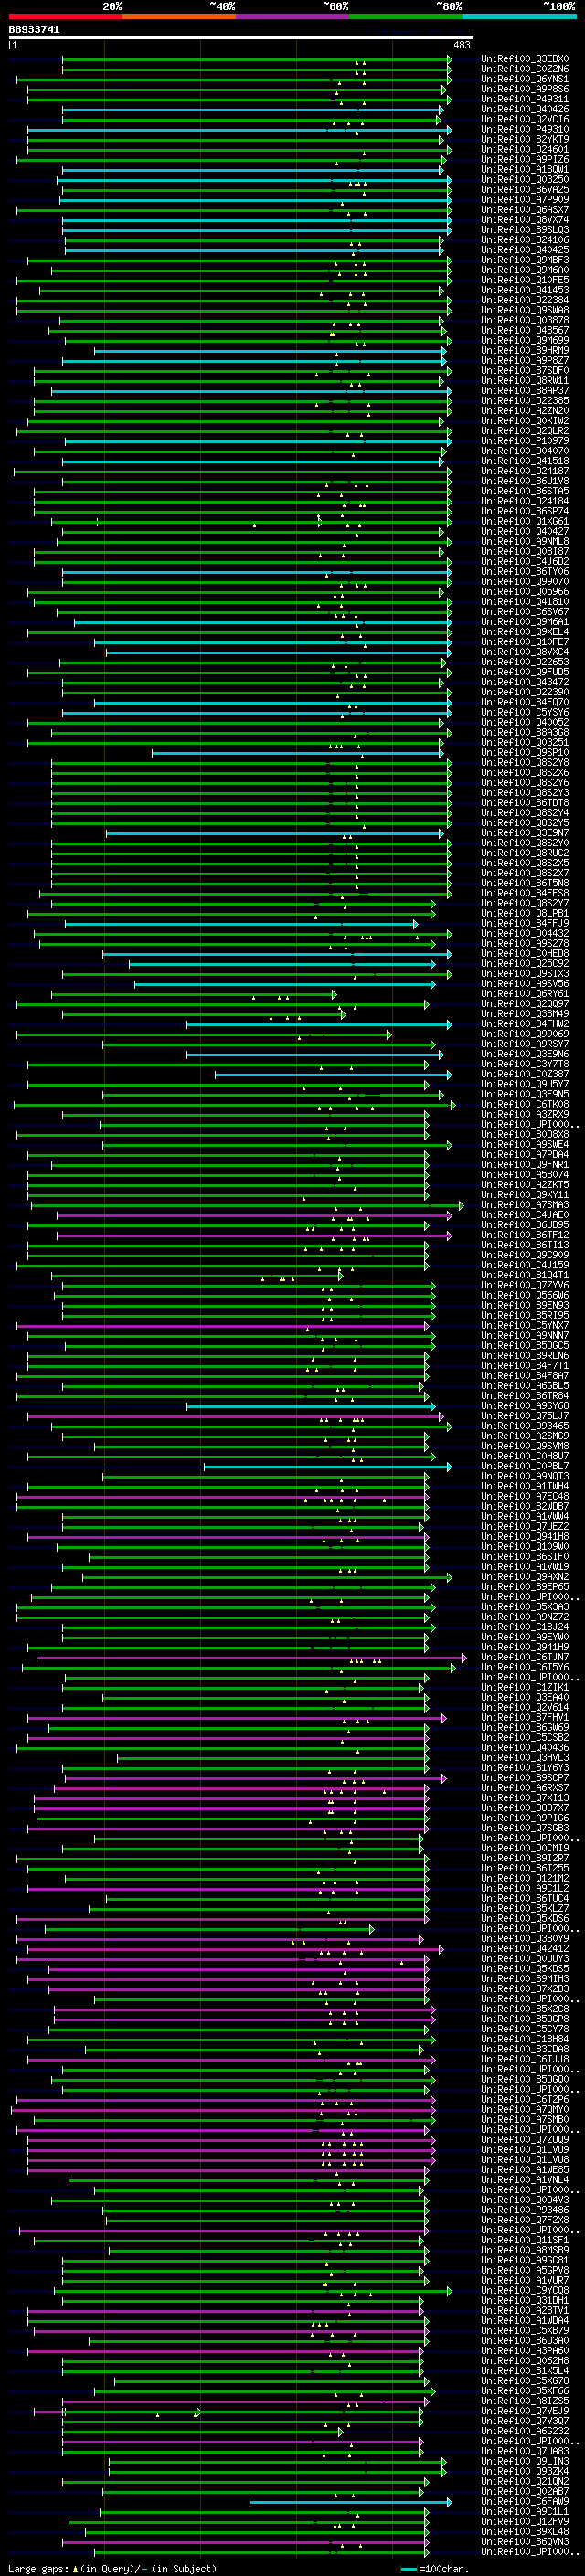Open hit UniRef100_Q3EBX0
Screen dimensions: 585x2576
click(525, 59)
